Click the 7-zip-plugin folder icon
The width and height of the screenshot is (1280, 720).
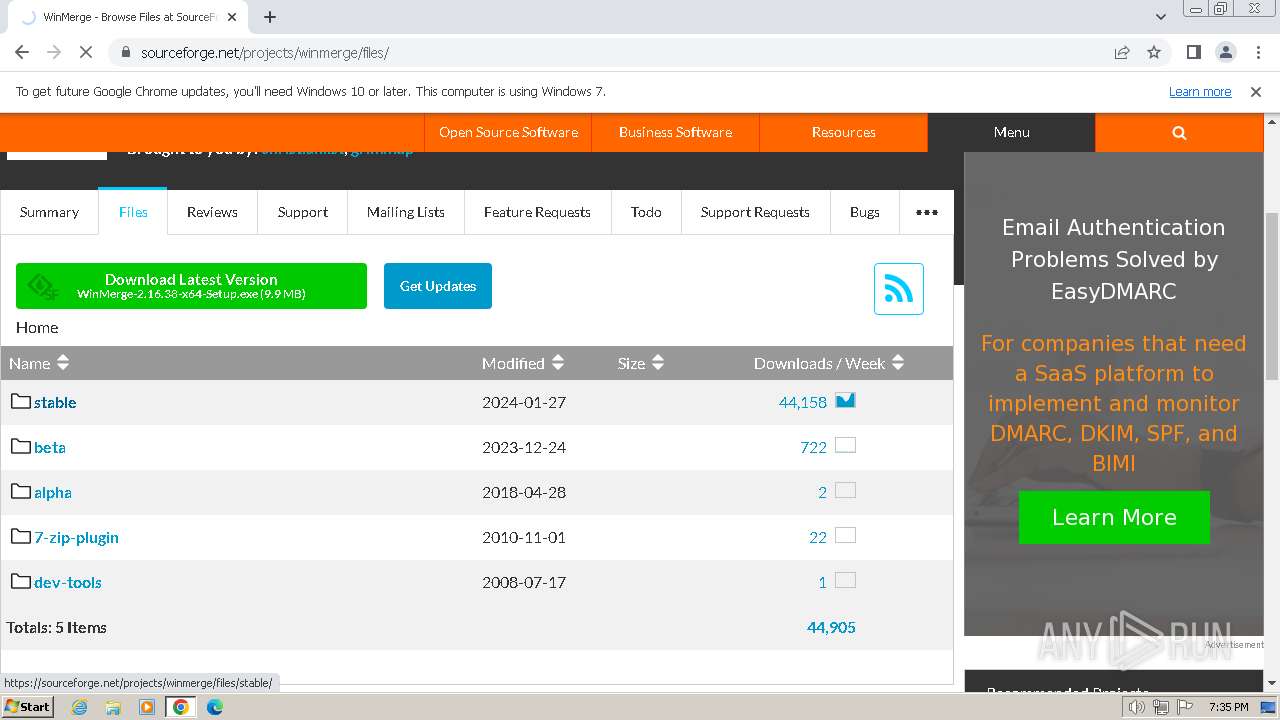21,536
